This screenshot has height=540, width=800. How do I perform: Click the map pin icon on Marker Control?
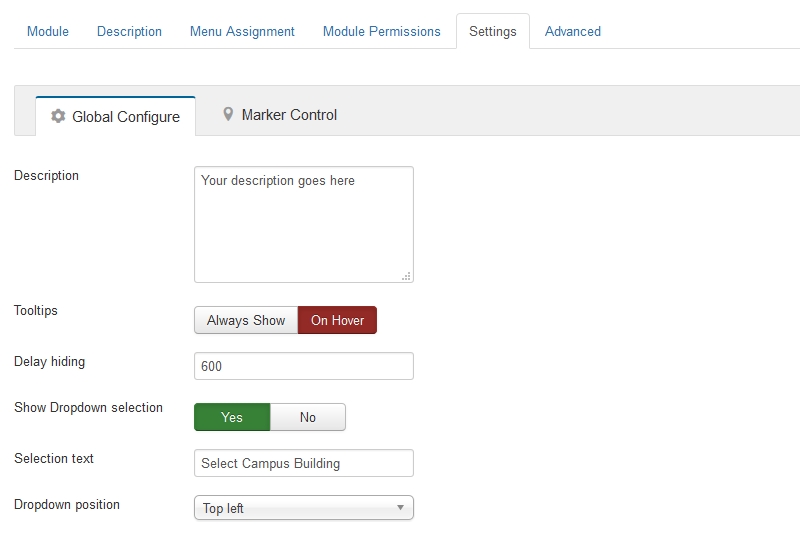point(228,114)
